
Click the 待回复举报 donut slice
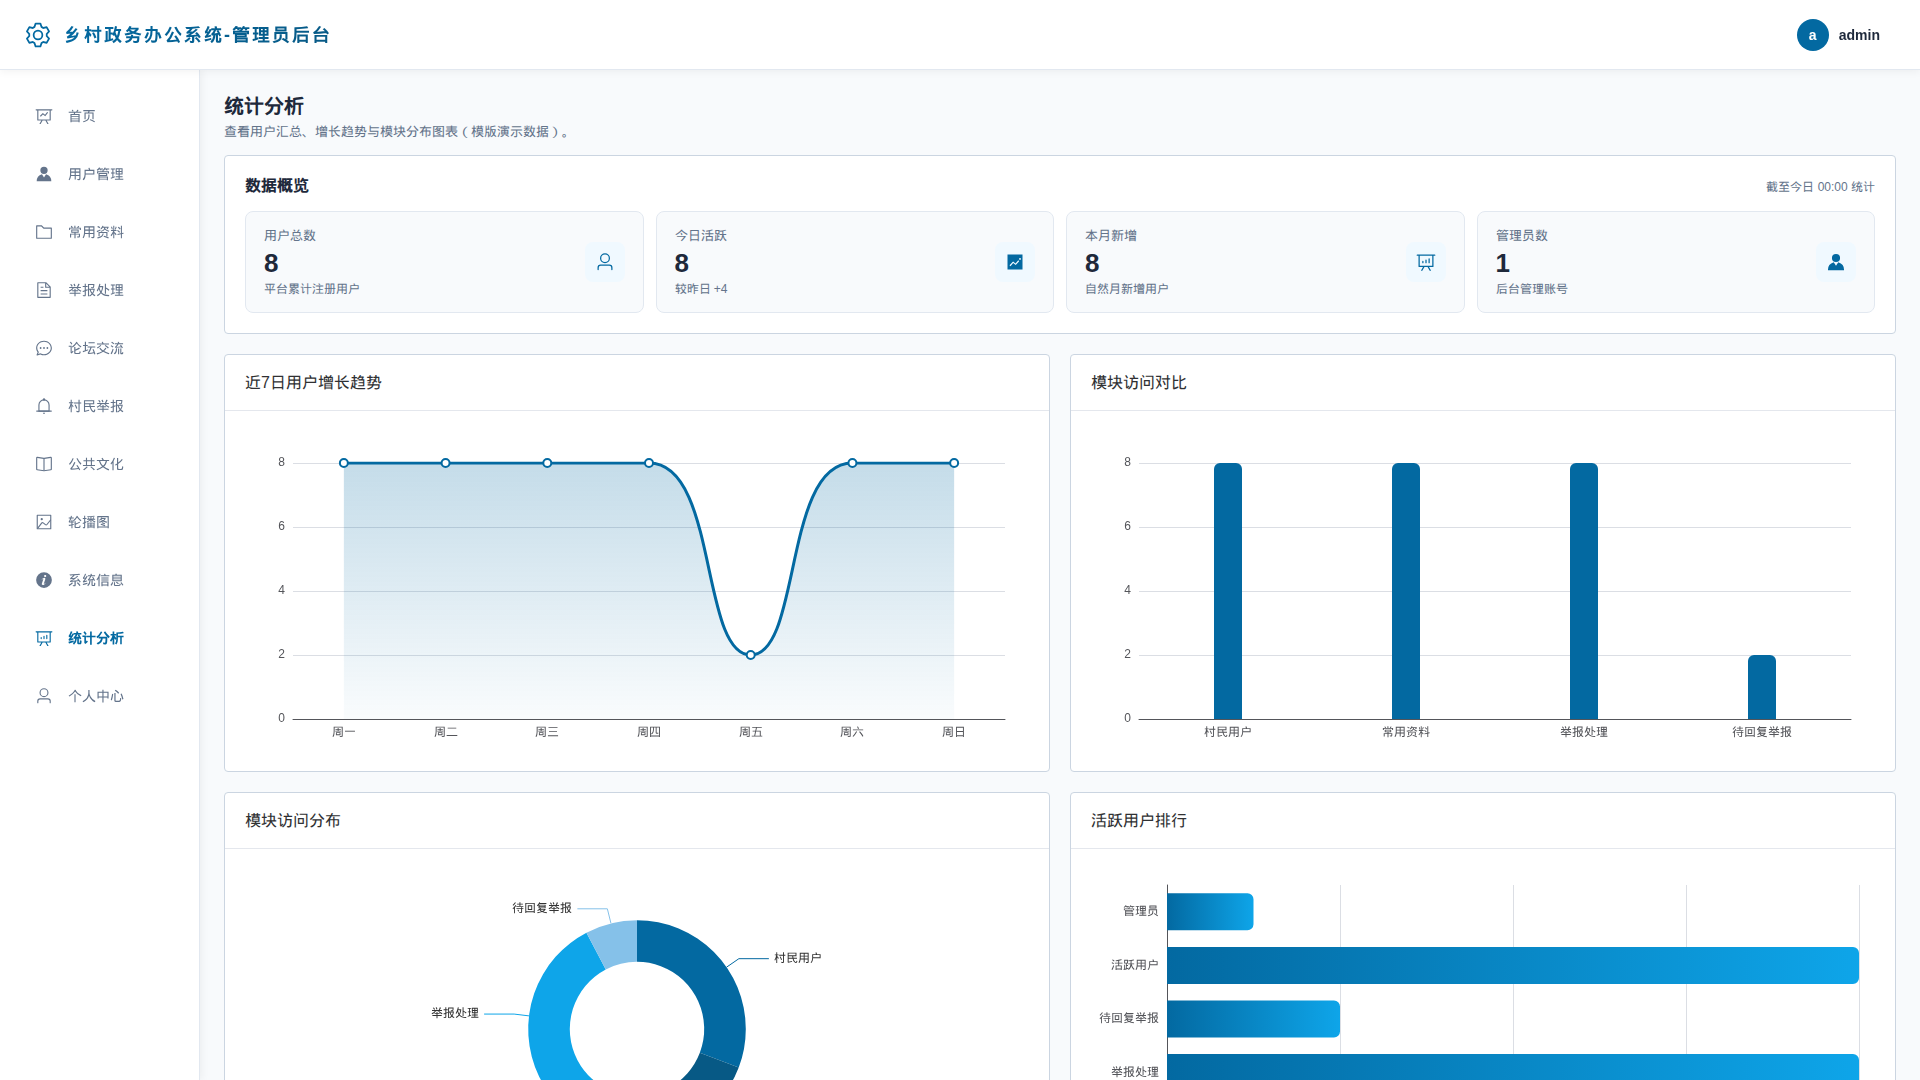tap(614, 943)
